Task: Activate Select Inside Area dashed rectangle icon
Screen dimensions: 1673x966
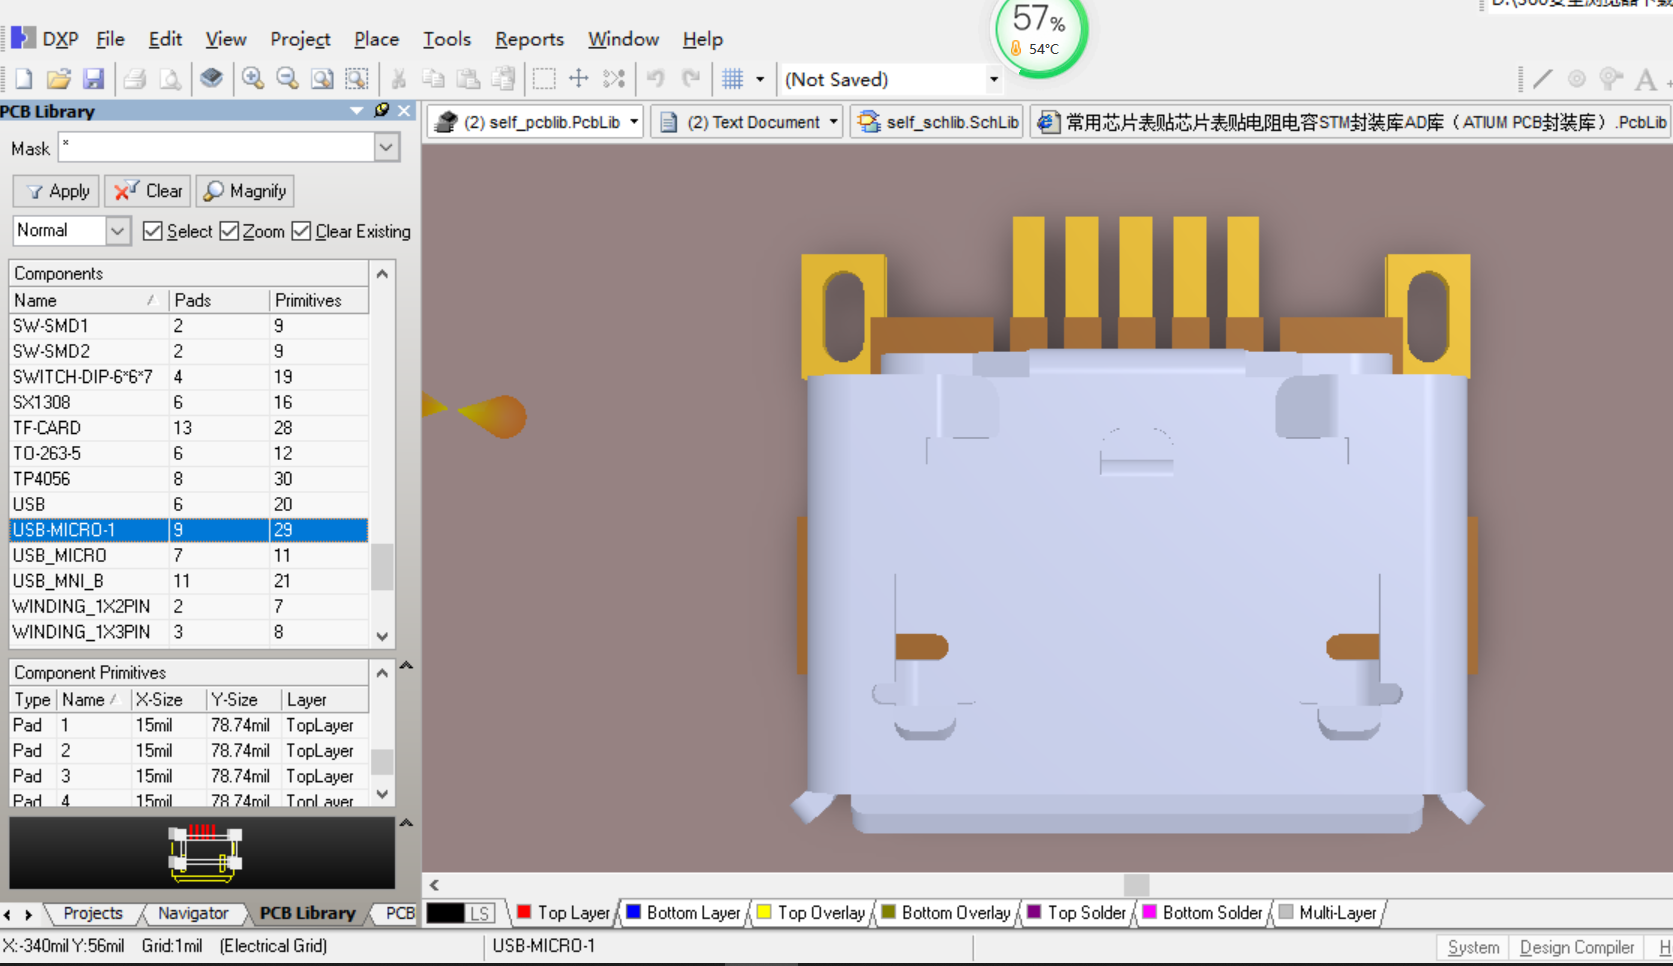Action: [x=544, y=78]
